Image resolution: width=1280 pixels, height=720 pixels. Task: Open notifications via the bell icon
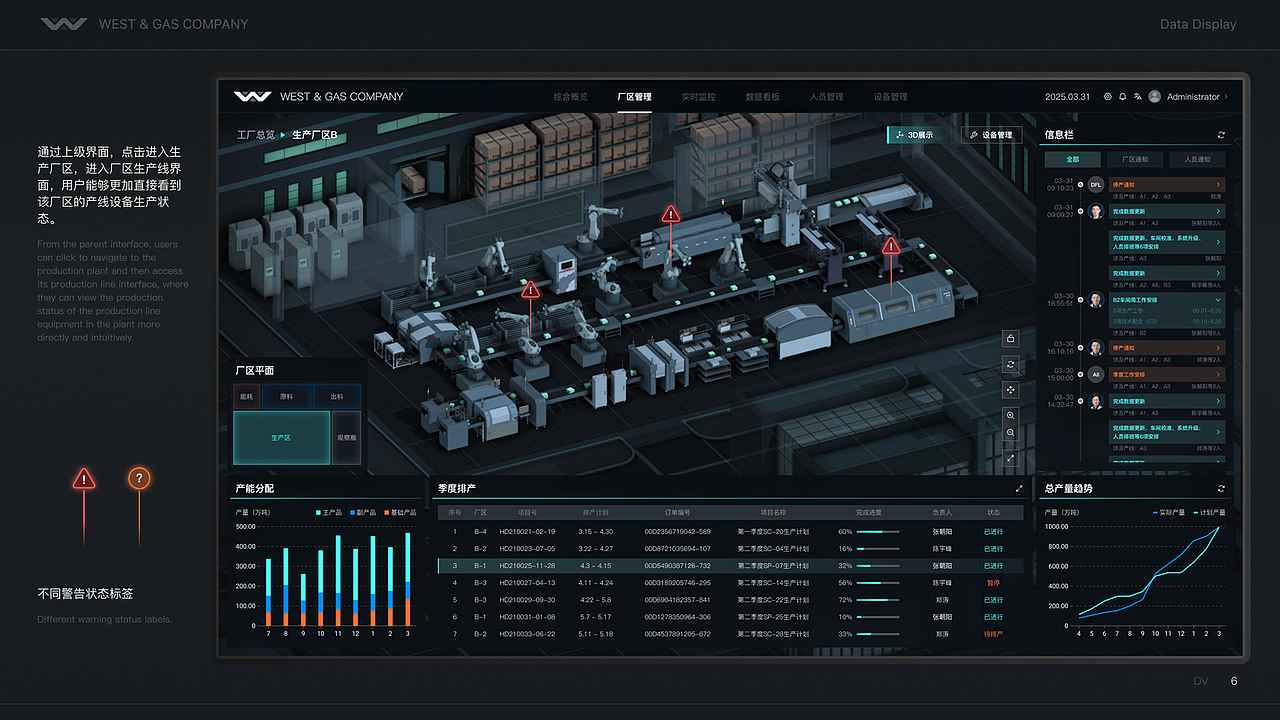coord(1122,97)
